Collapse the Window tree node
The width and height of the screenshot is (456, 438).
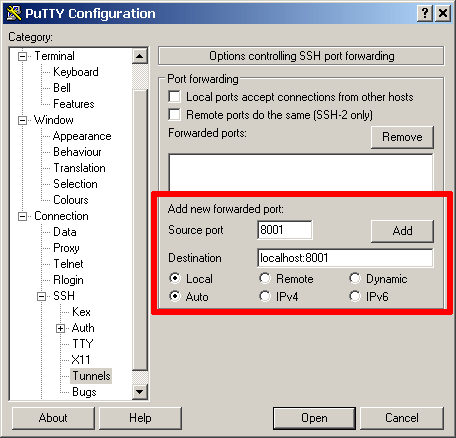[22, 120]
